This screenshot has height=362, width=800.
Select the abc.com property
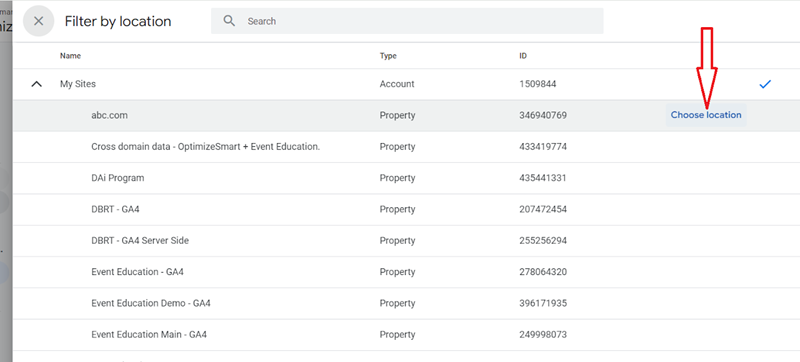(x=110, y=115)
